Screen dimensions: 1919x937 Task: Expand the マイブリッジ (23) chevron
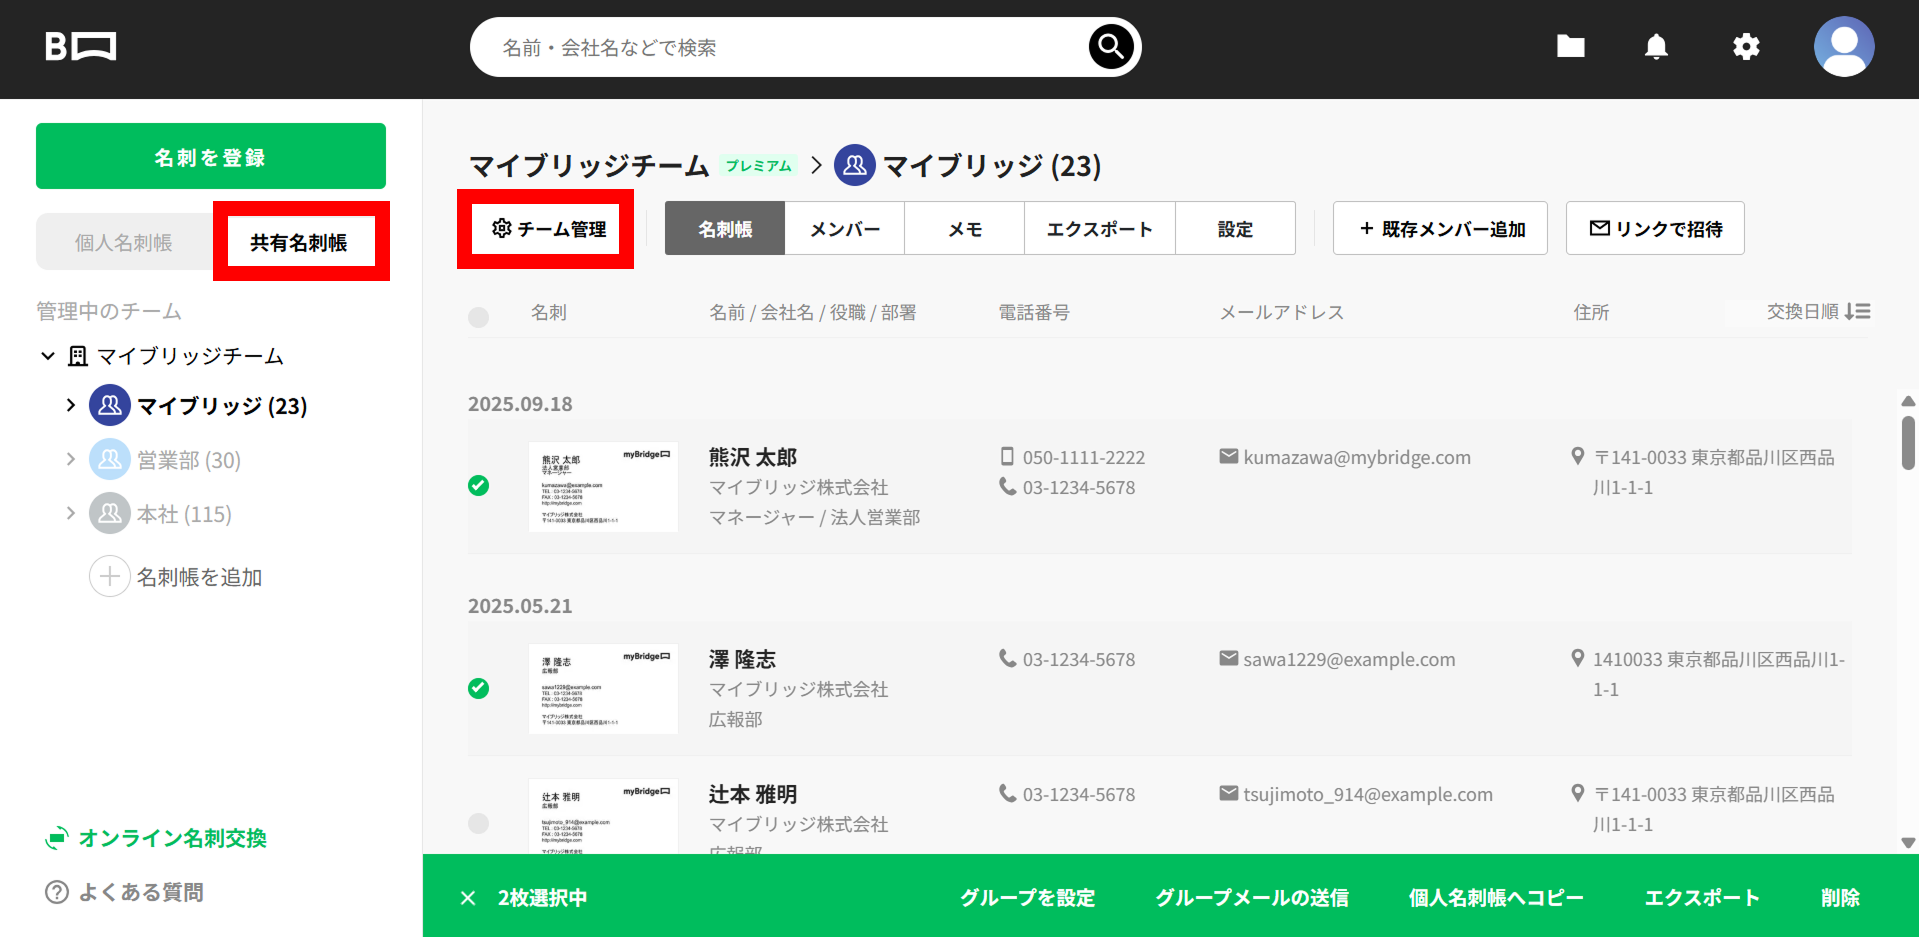coord(70,405)
